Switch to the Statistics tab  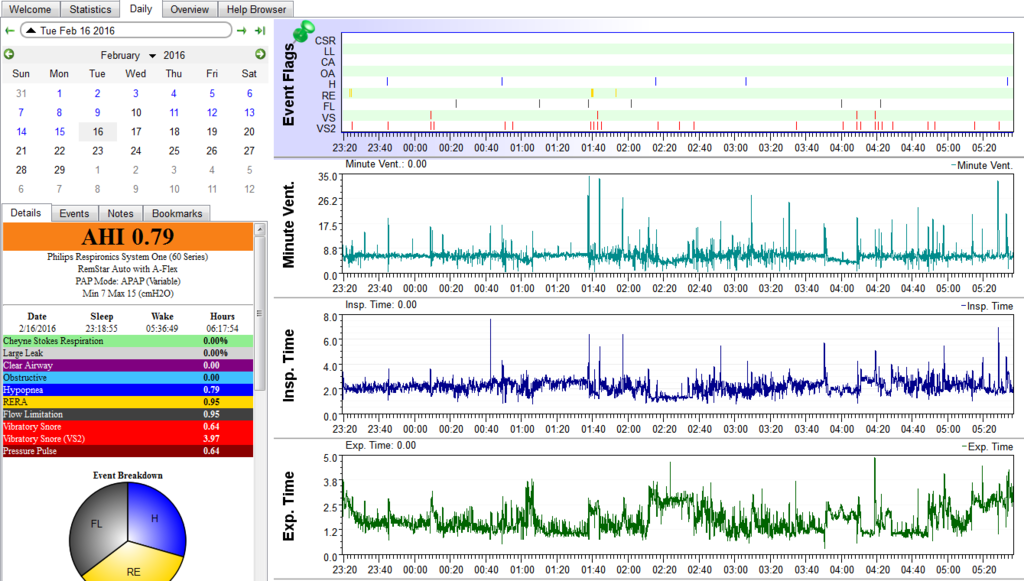[91, 9]
